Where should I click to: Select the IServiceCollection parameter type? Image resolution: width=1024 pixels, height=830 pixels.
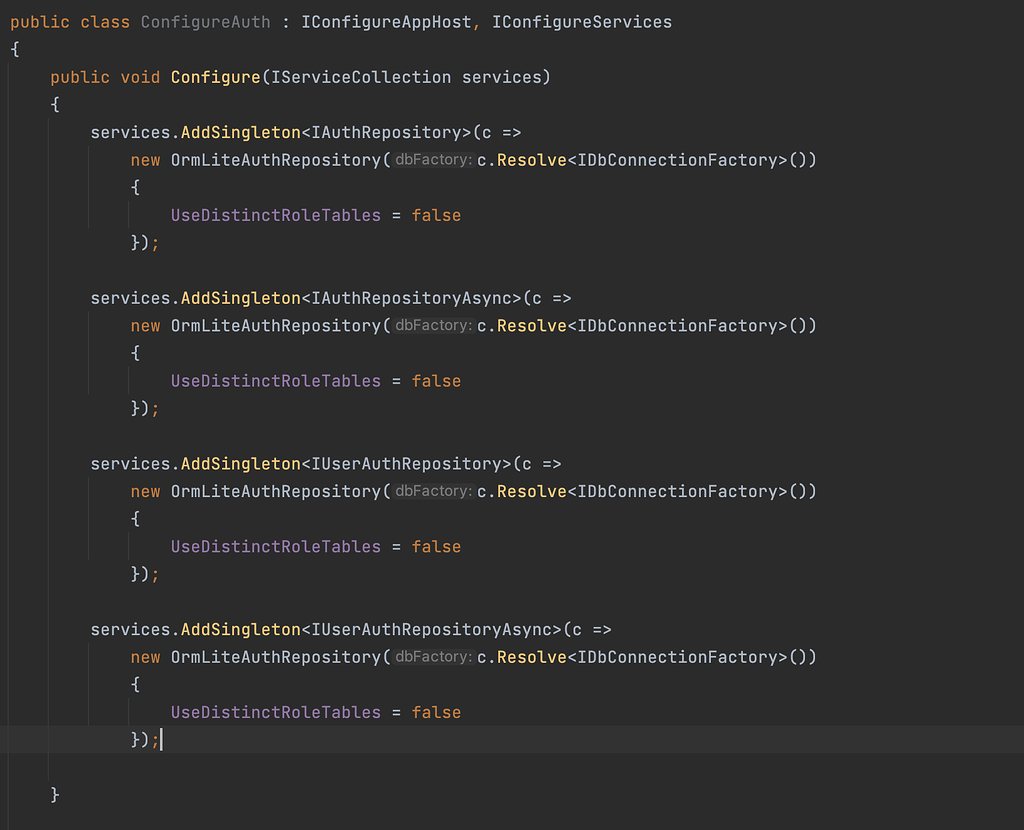[x=365, y=76]
